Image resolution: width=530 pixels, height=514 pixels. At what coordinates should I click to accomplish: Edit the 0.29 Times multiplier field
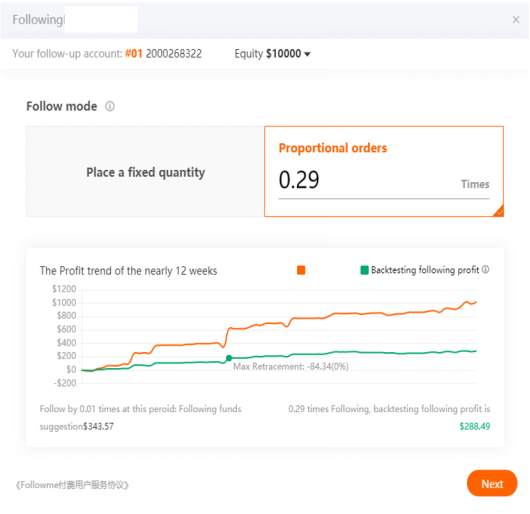[x=384, y=181]
